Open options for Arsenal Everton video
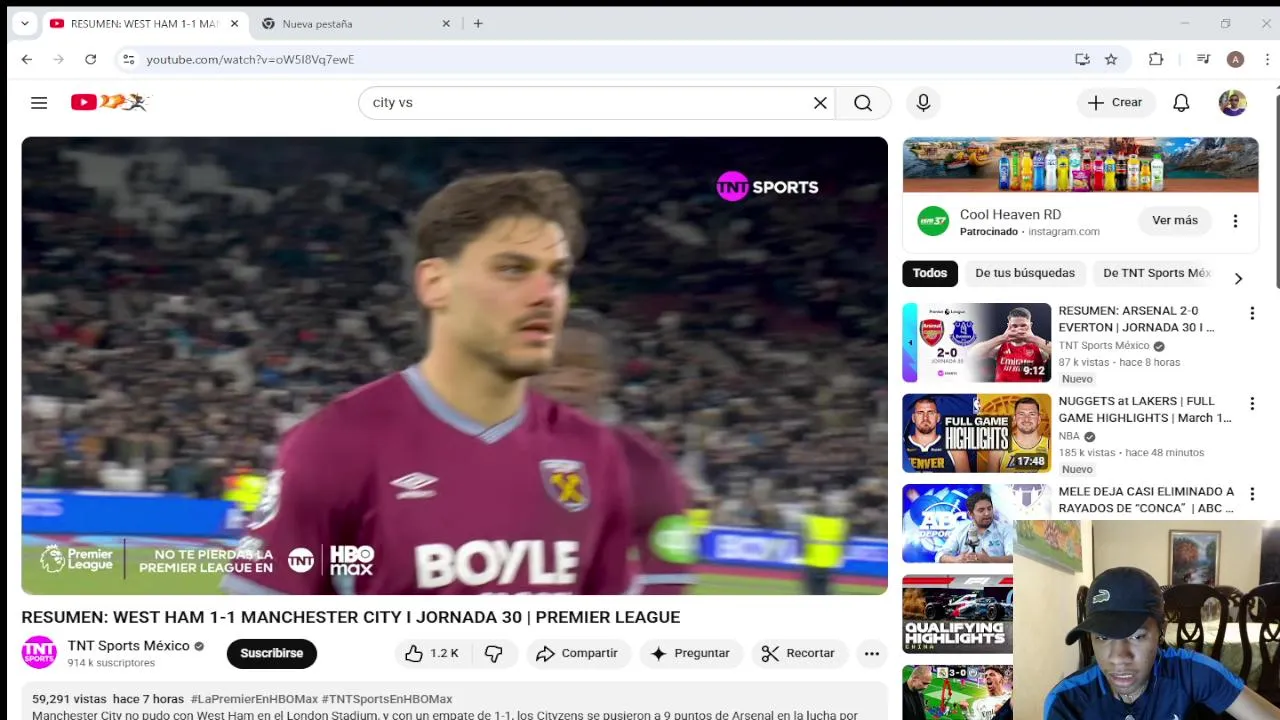 1252,313
